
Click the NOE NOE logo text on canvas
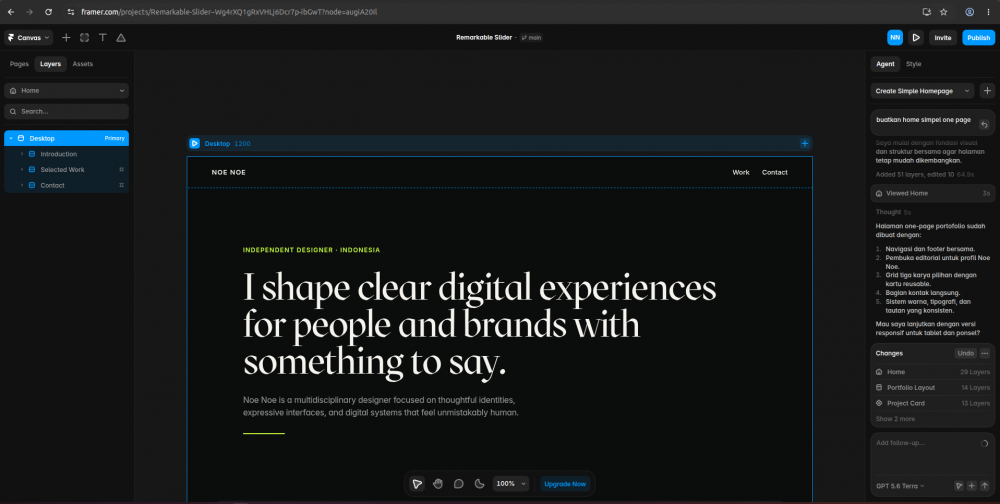(228, 172)
